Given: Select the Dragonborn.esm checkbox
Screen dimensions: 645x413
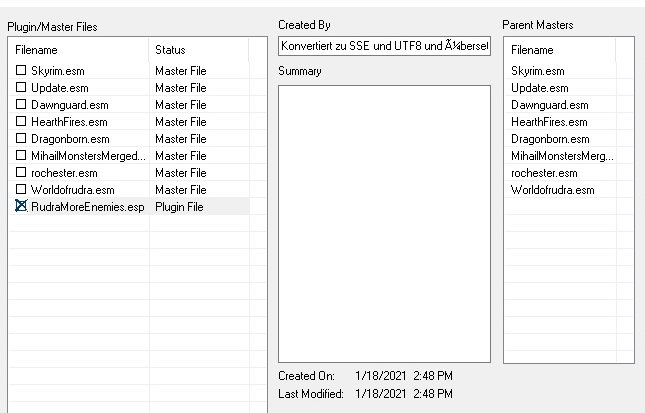Looking at the screenshot, I should (21, 139).
